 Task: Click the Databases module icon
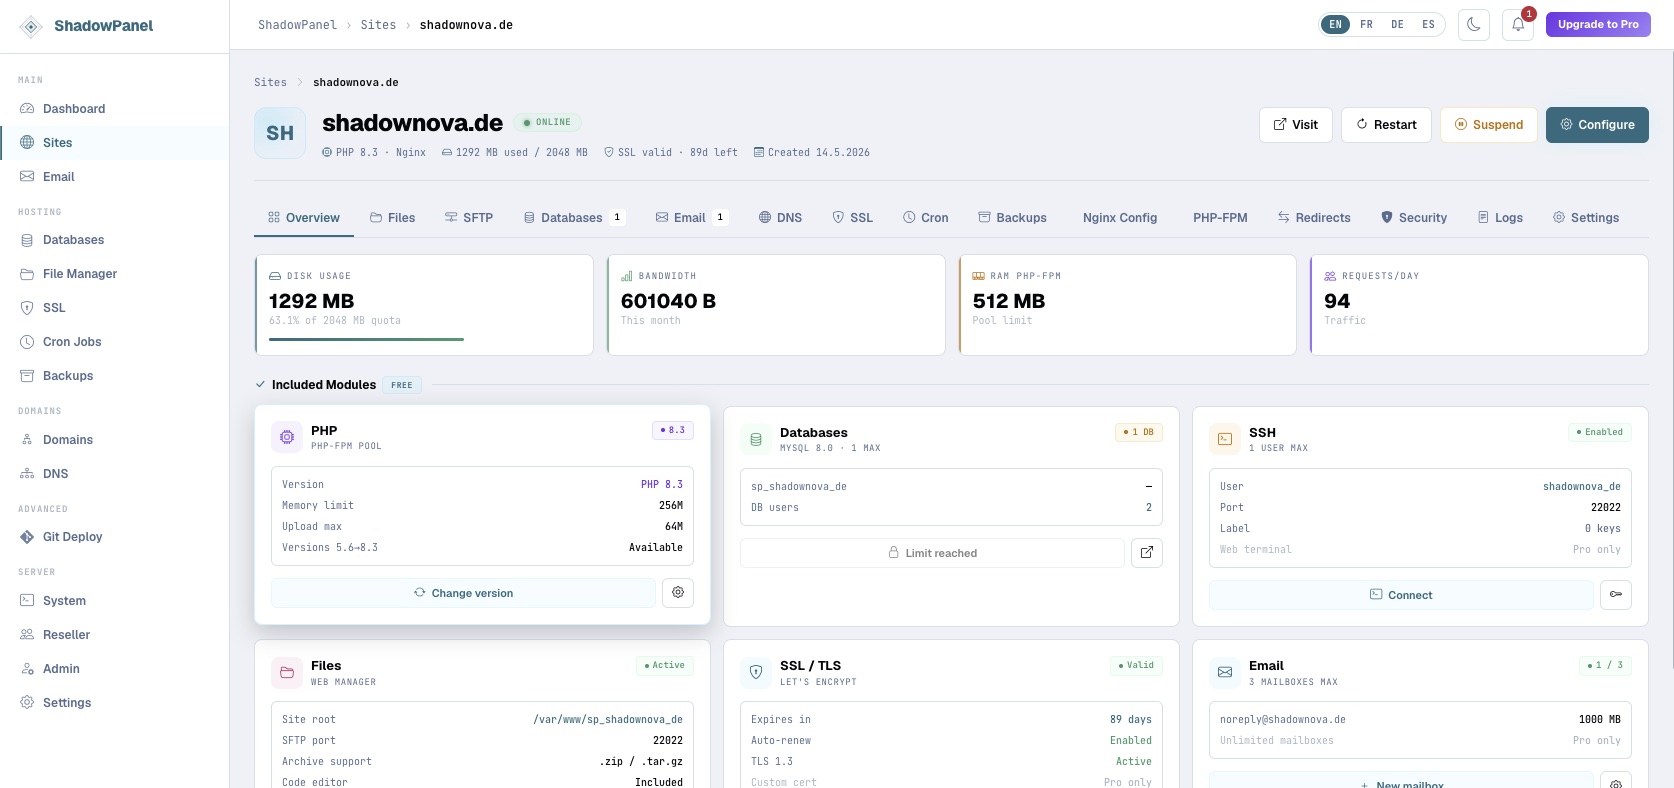pyautogui.click(x=756, y=439)
